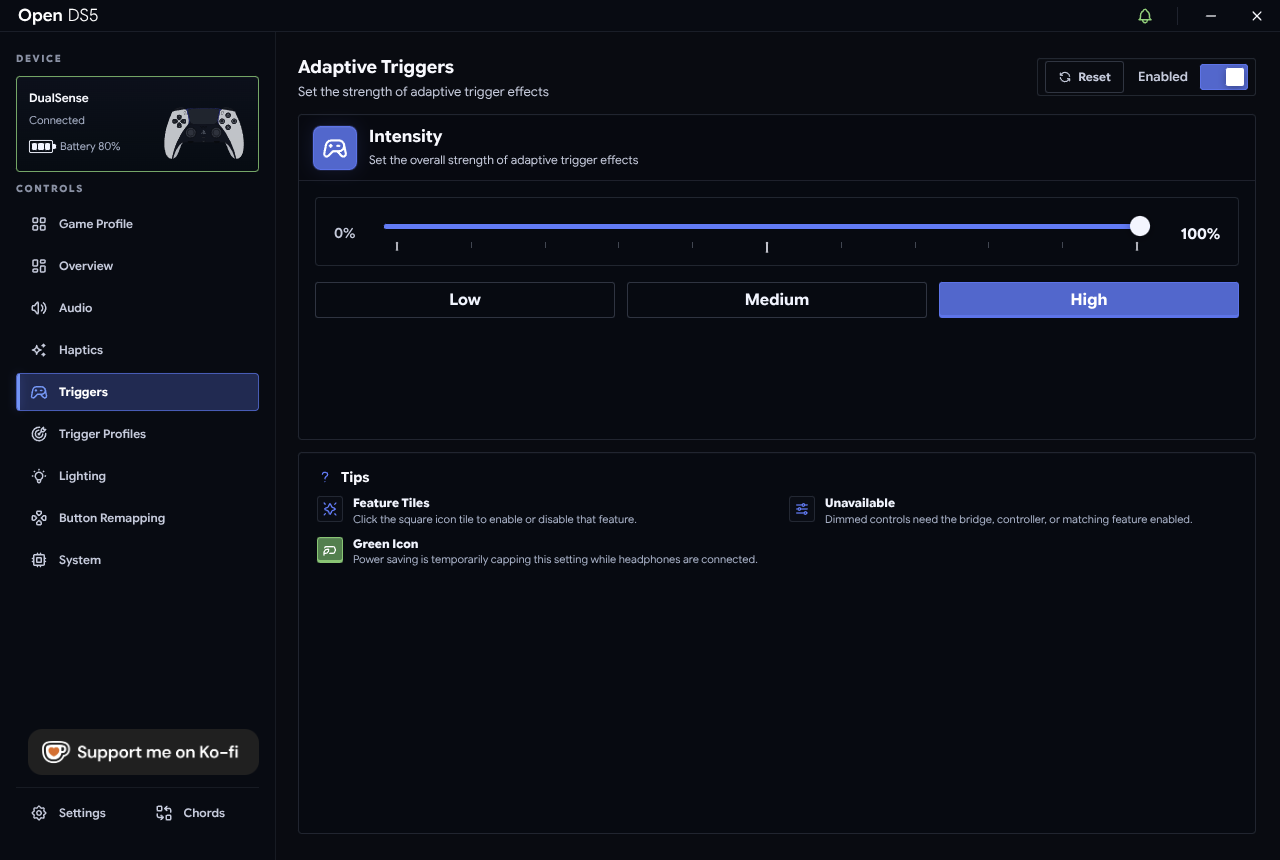This screenshot has width=1280, height=860.
Task: Click the Lighting bulb icon
Action: click(39, 476)
